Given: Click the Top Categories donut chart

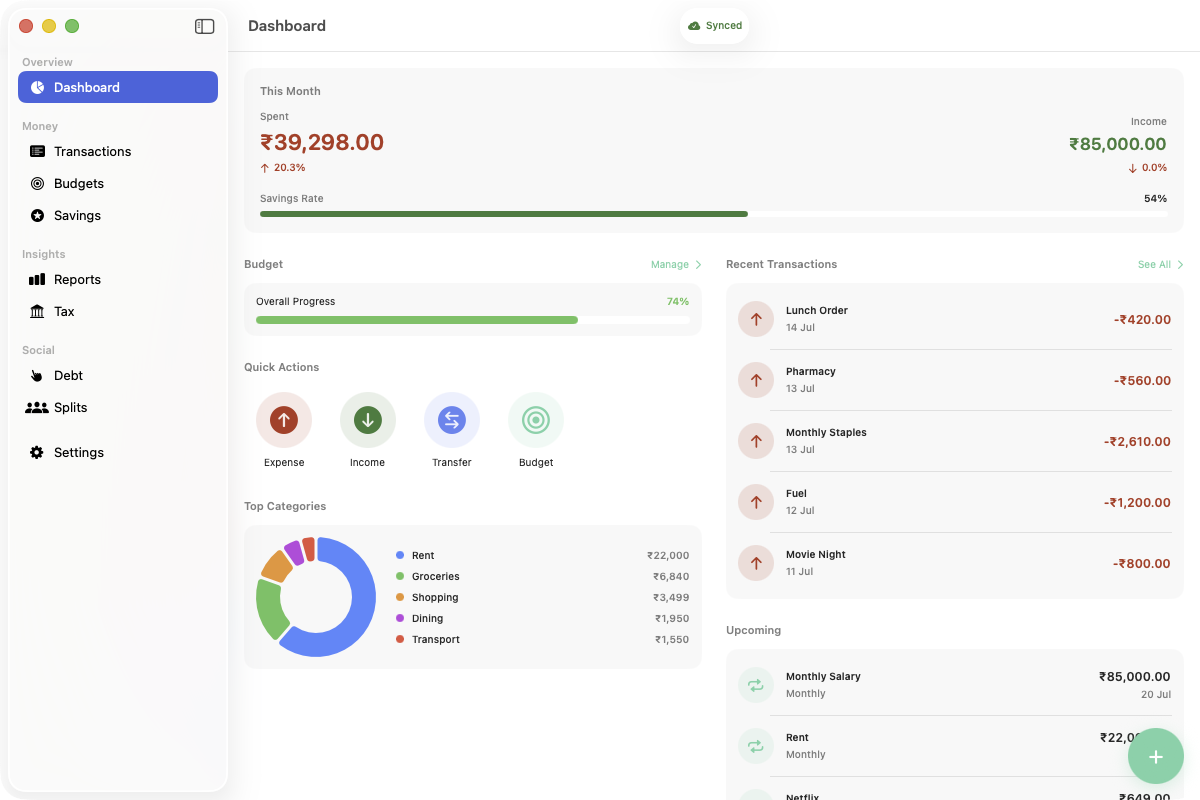Looking at the screenshot, I should [316, 597].
